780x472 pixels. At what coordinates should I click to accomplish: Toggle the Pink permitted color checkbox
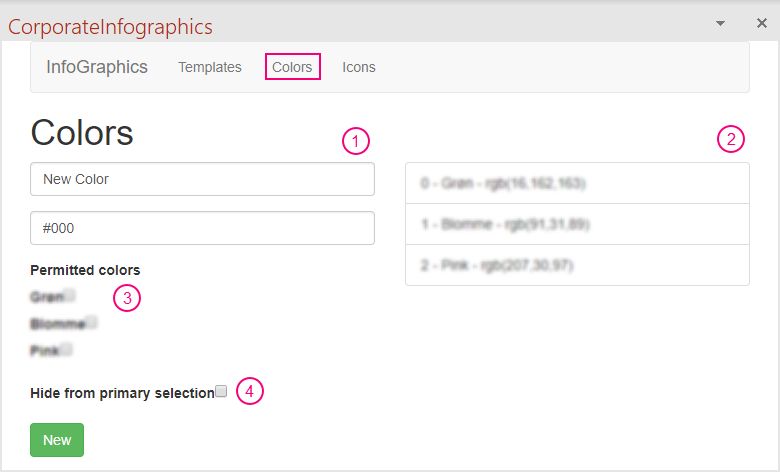point(66,349)
